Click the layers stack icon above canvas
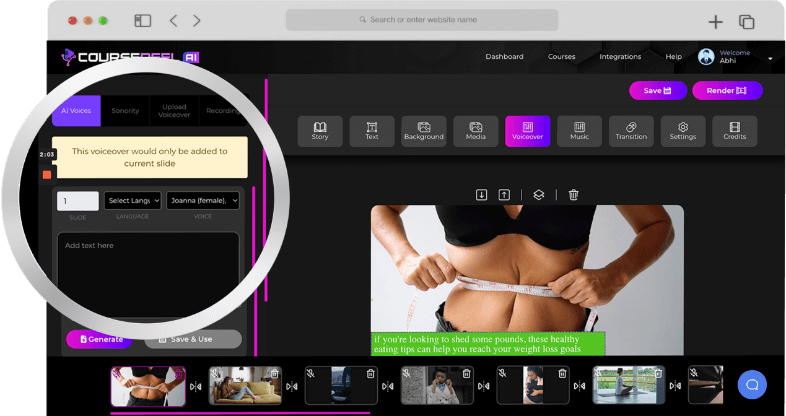 click(x=538, y=194)
